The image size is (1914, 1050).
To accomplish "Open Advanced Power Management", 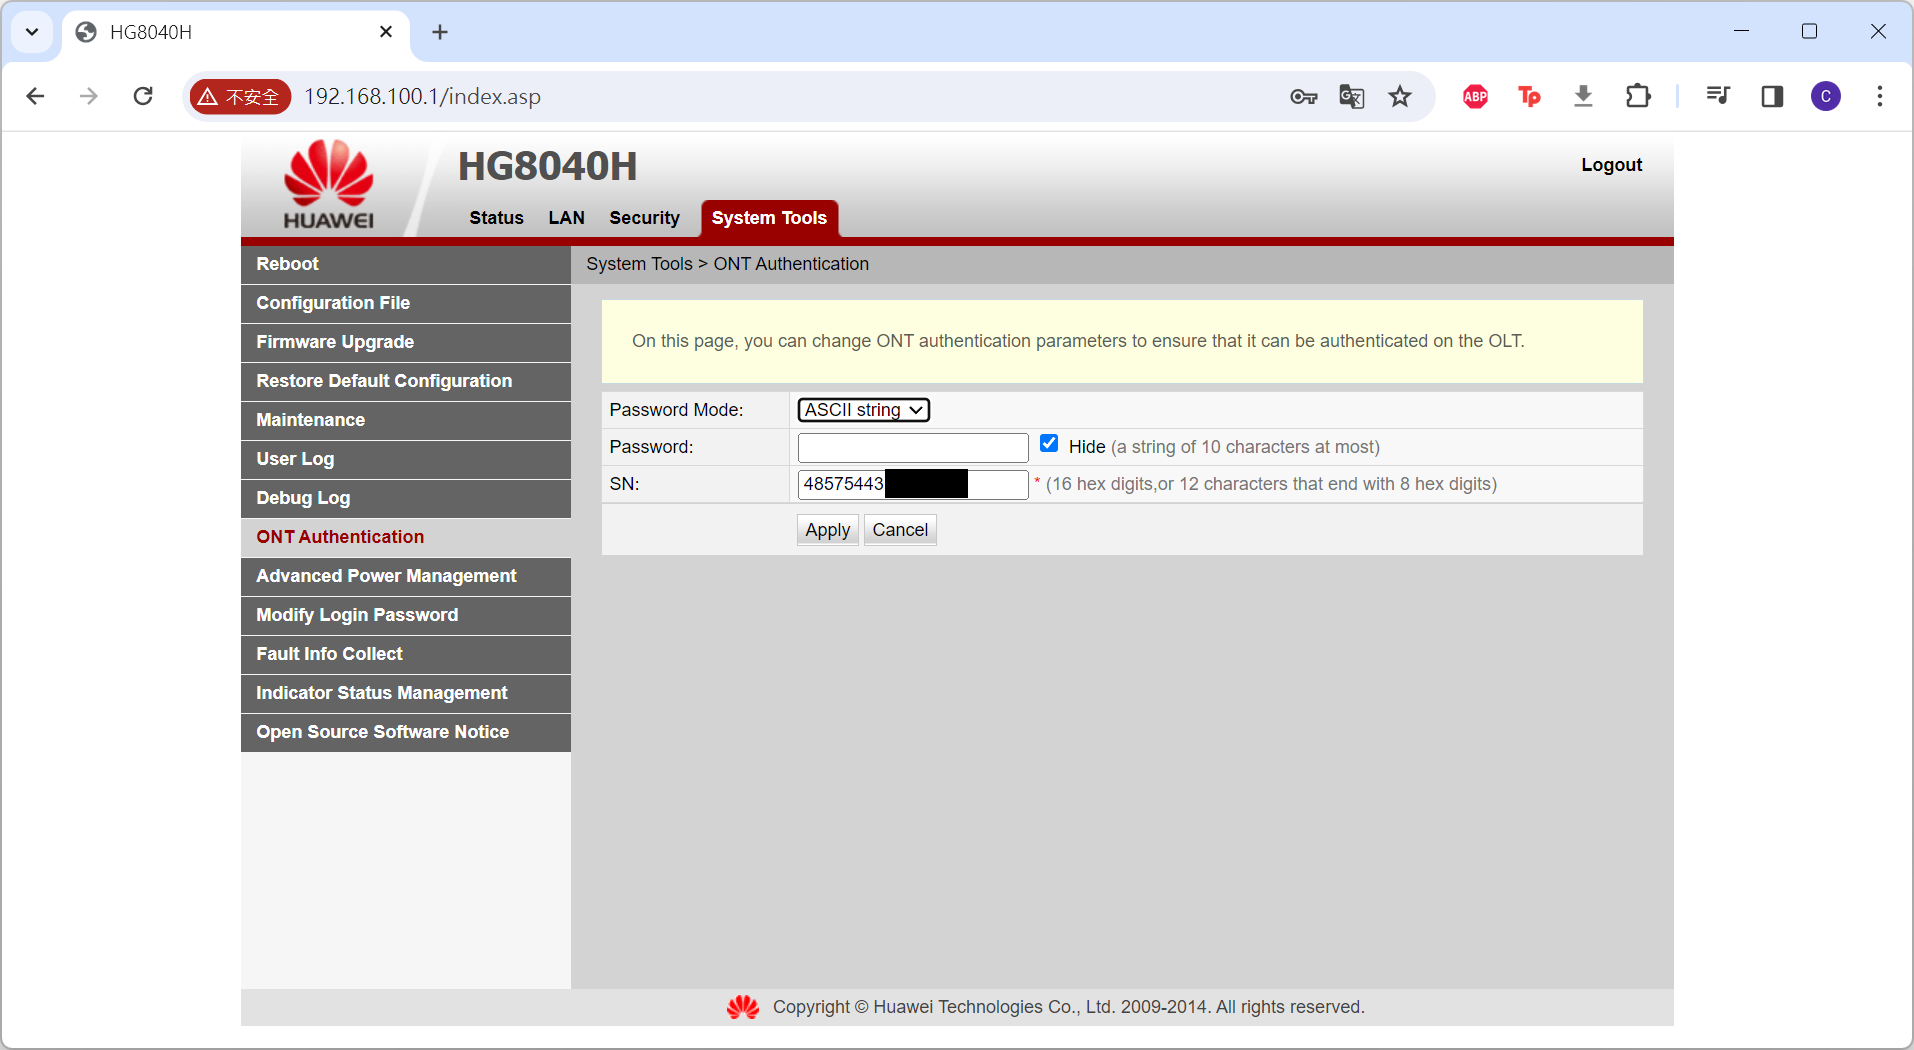I will [x=406, y=576].
